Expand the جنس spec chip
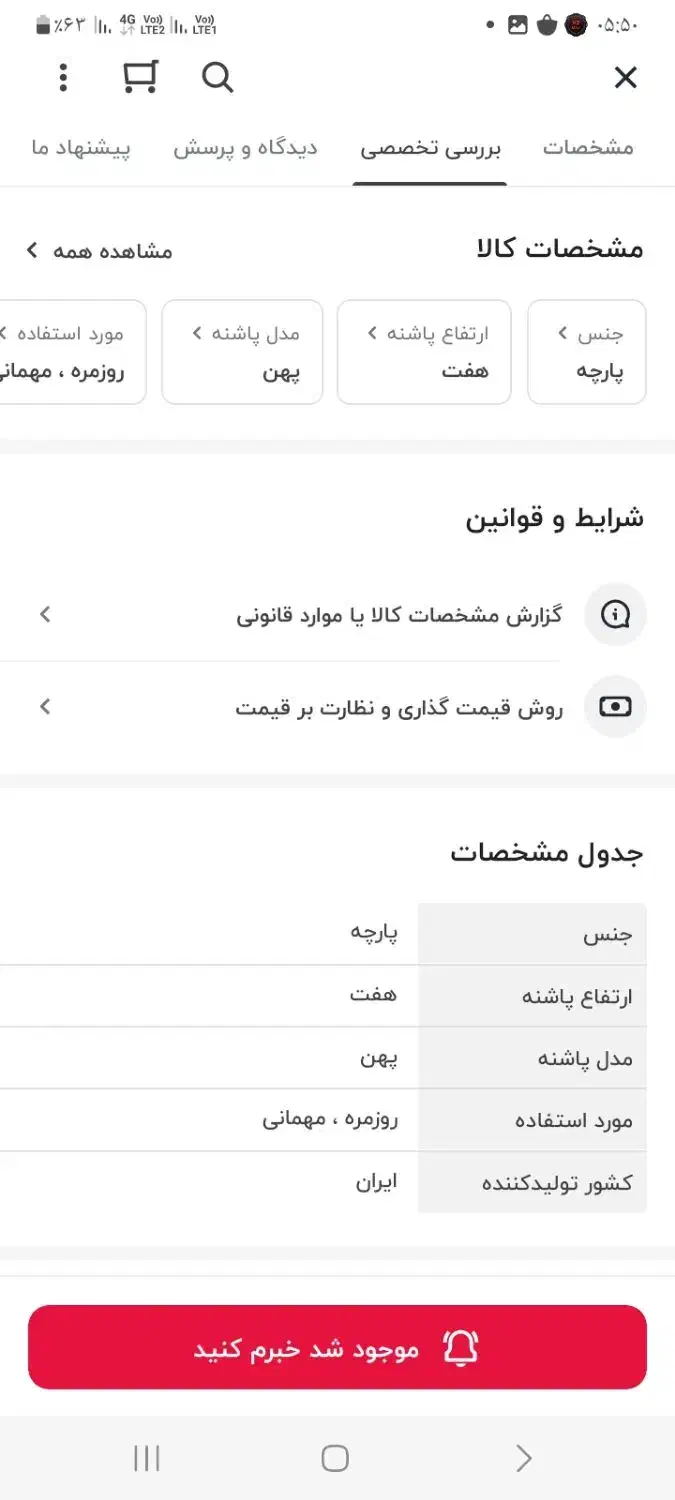 [586, 352]
